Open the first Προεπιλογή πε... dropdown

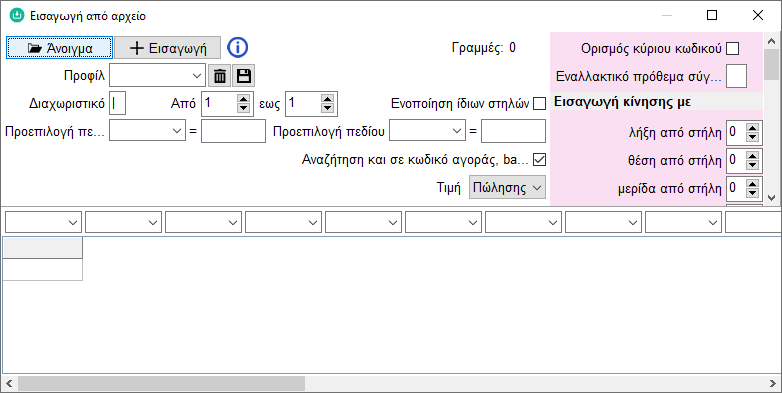pyautogui.click(x=148, y=131)
